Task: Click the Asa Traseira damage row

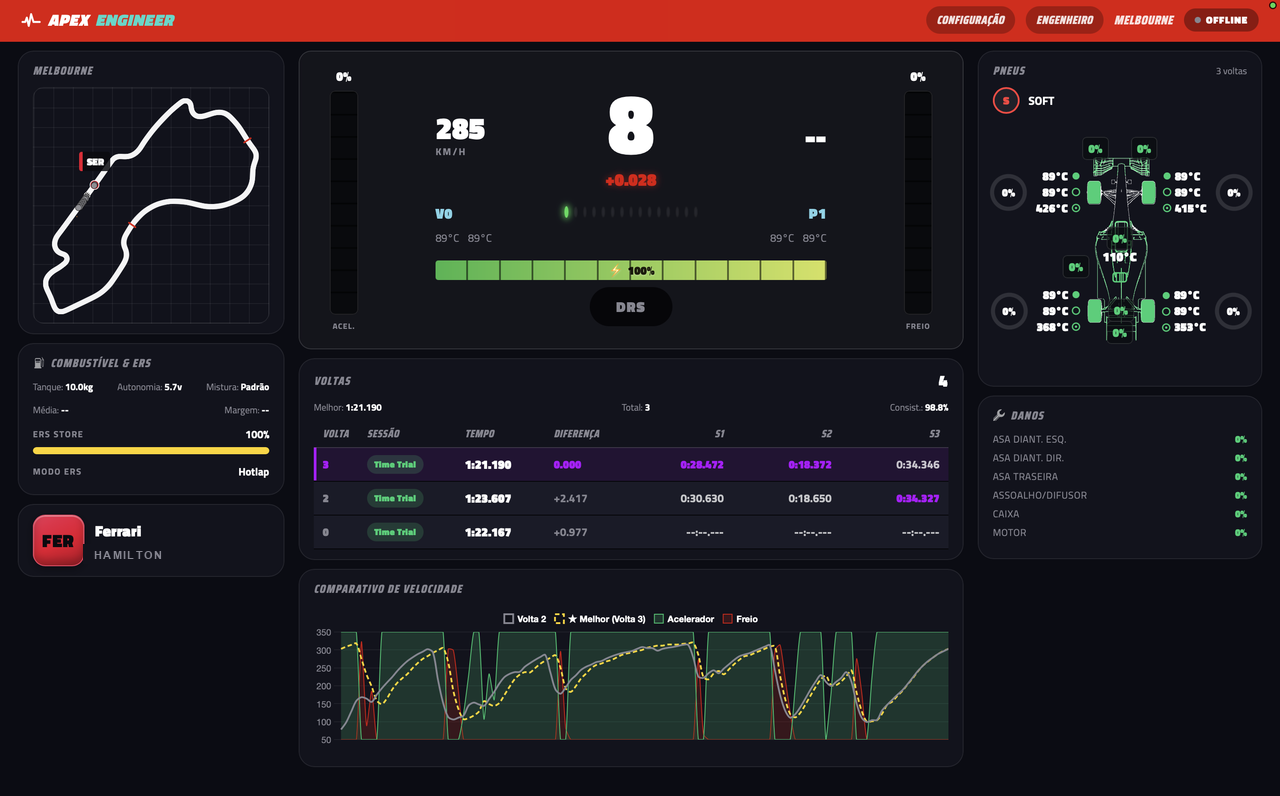Action: coord(1120,477)
